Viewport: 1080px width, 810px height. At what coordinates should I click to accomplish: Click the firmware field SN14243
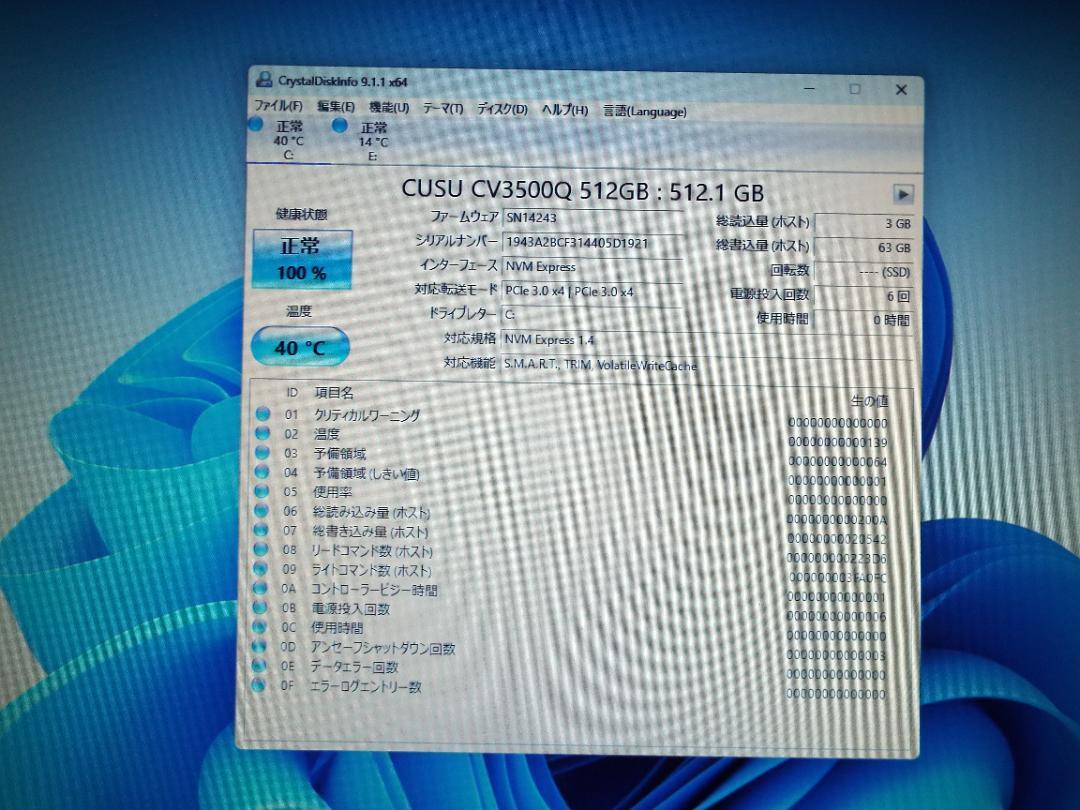pos(592,218)
